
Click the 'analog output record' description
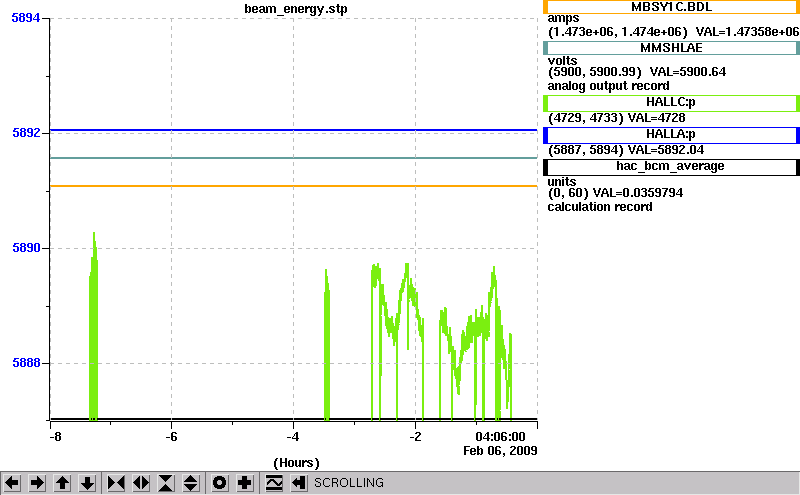coord(608,86)
